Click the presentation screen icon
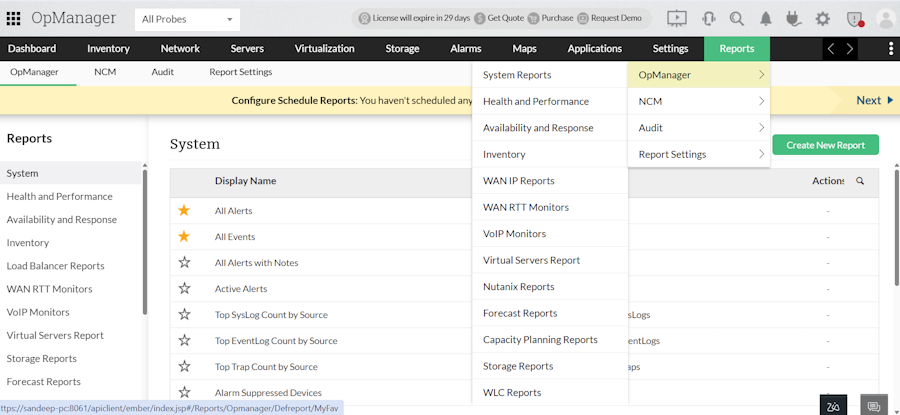This screenshot has height=415, width=900. pyautogui.click(x=677, y=18)
